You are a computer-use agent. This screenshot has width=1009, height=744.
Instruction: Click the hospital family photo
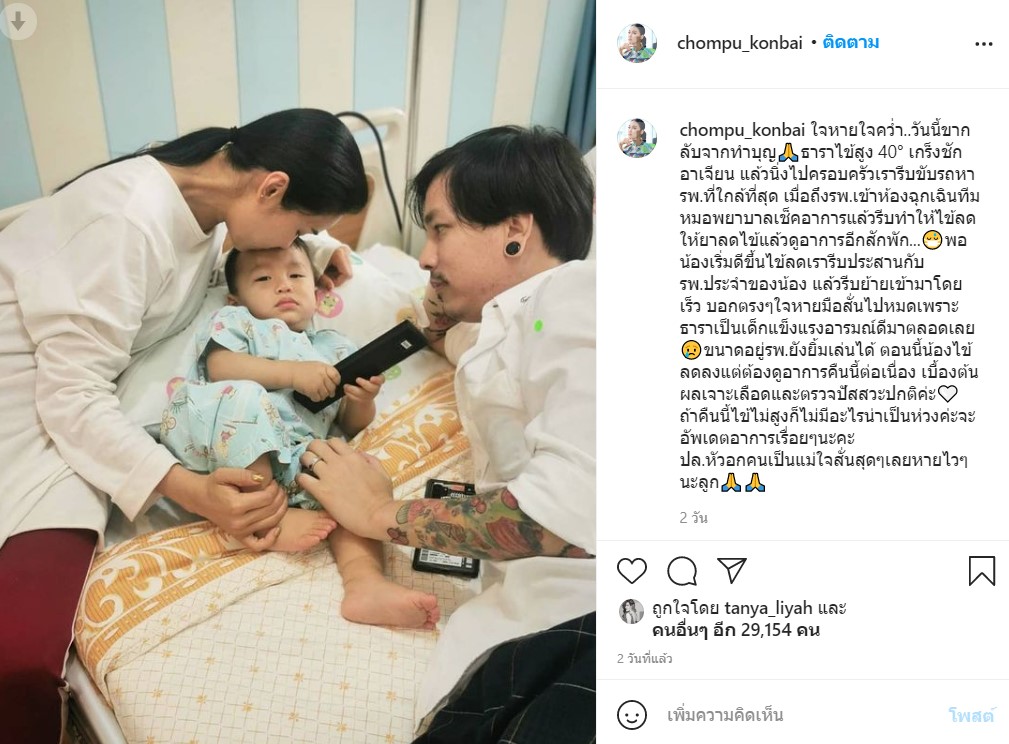click(x=298, y=372)
